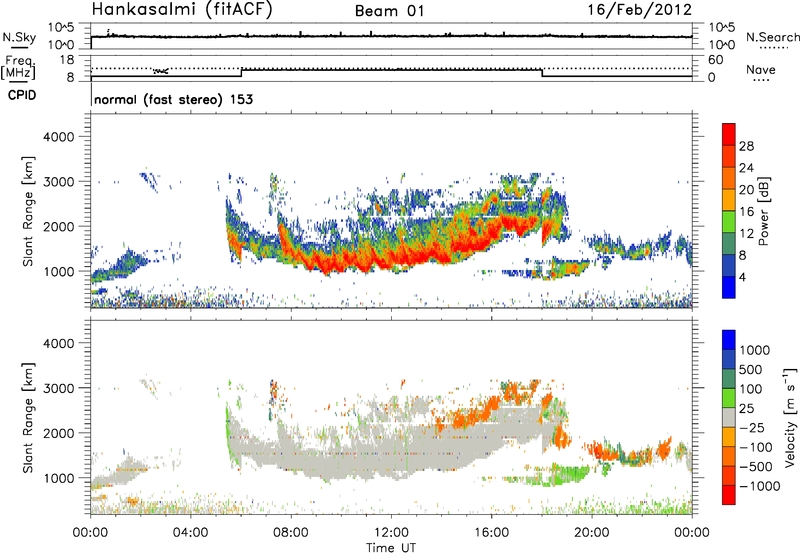800x554 pixels.
Task: Click the "2000" range tick in velocity panel
Action: pos(58,433)
